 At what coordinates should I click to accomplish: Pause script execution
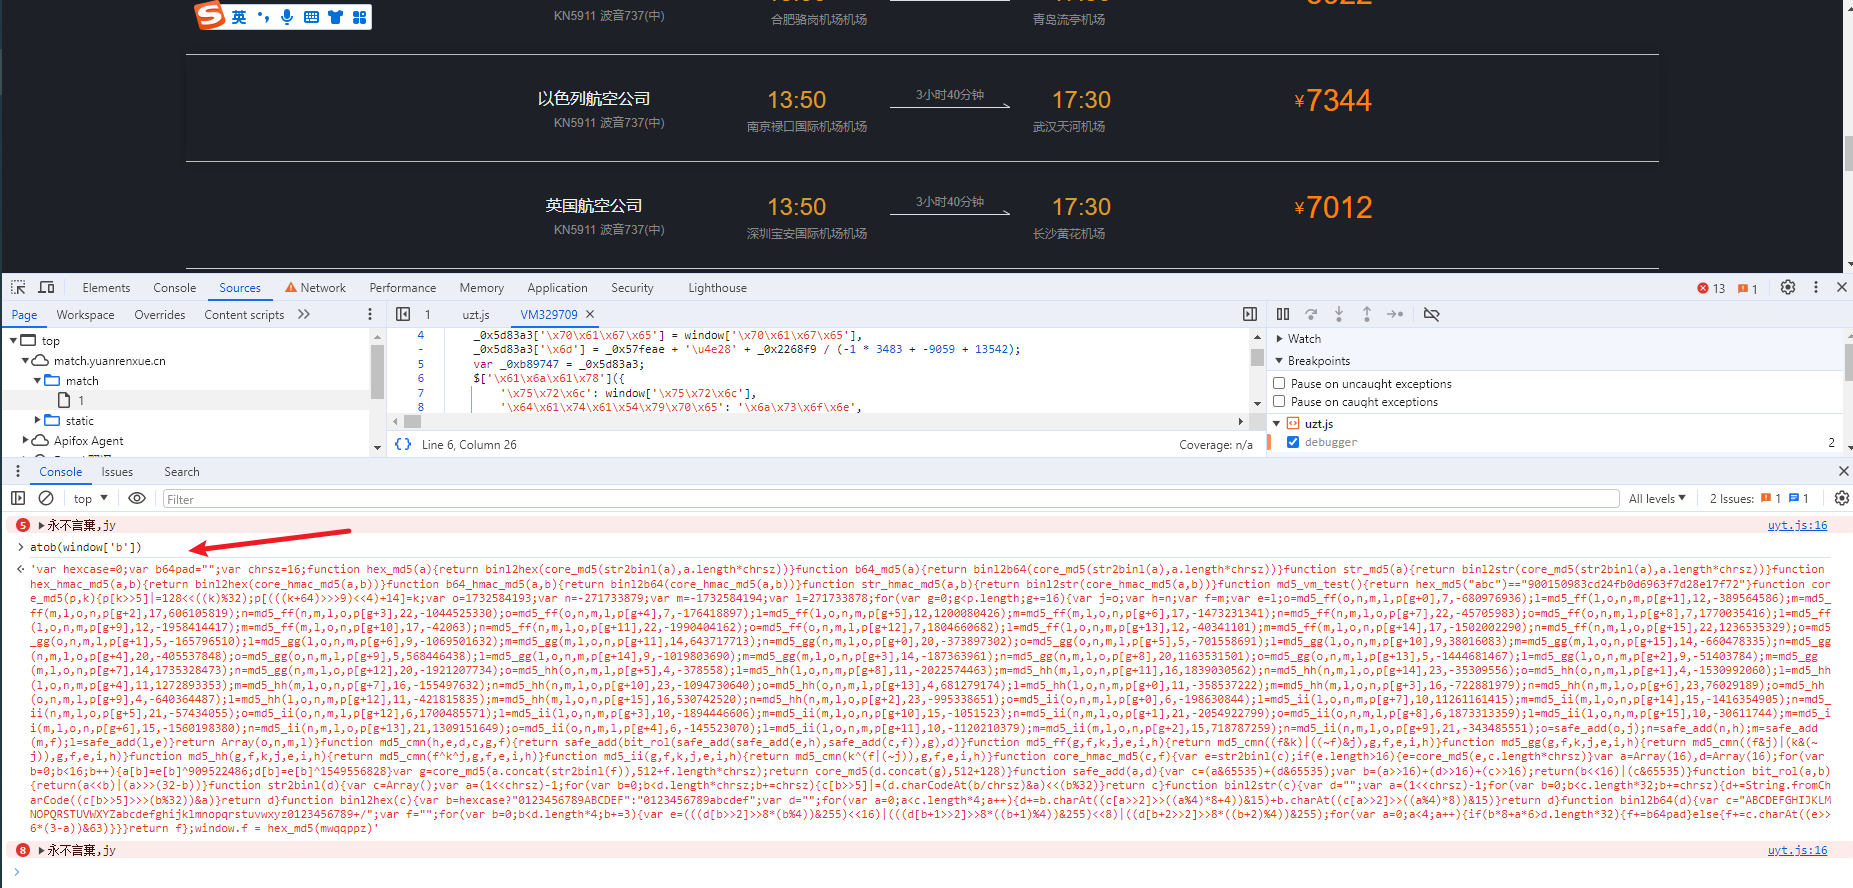coord(1283,314)
